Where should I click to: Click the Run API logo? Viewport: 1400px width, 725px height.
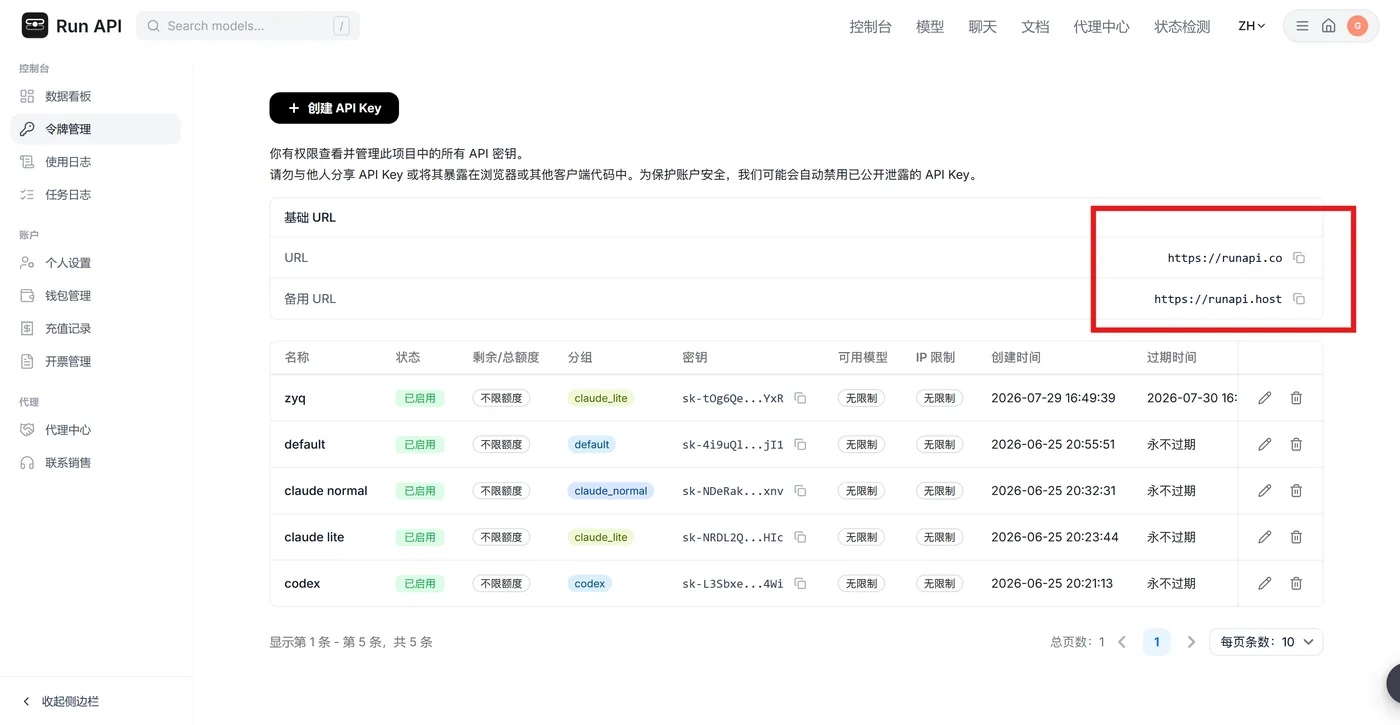72,26
